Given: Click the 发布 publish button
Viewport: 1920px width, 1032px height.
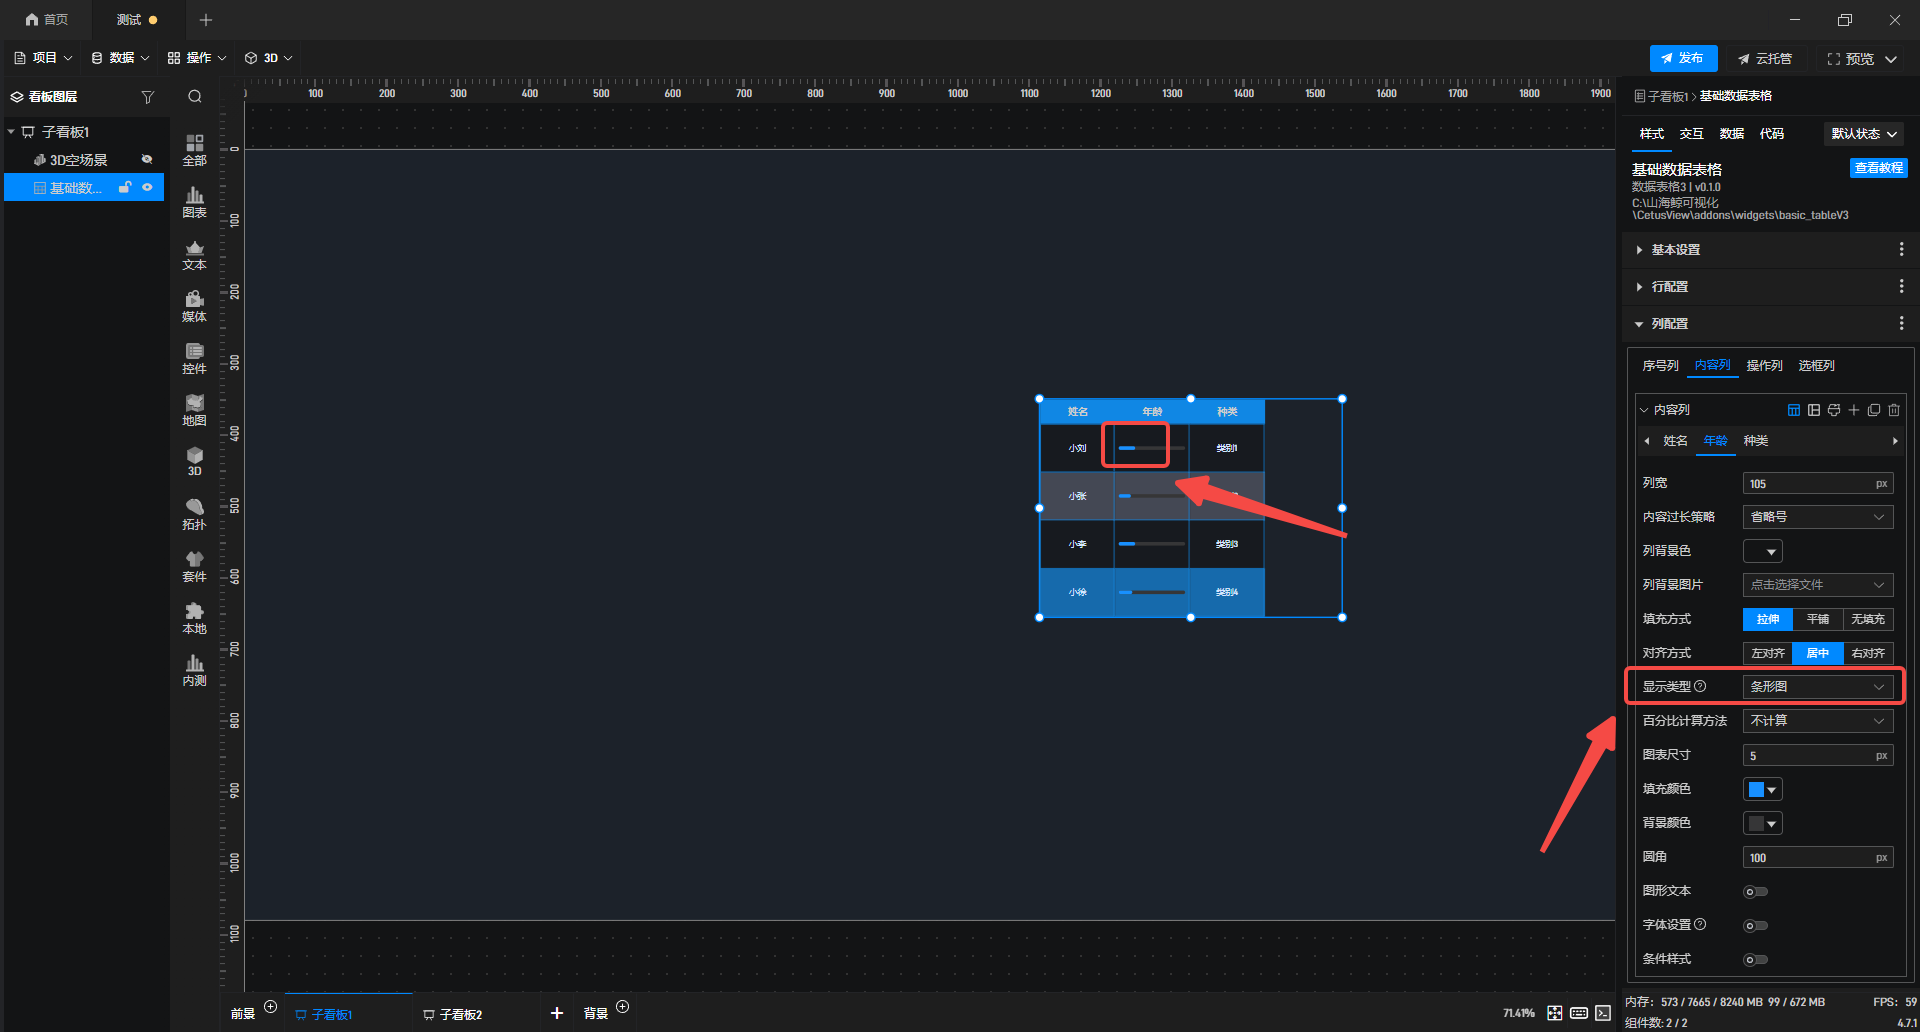Looking at the screenshot, I should (x=1683, y=59).
